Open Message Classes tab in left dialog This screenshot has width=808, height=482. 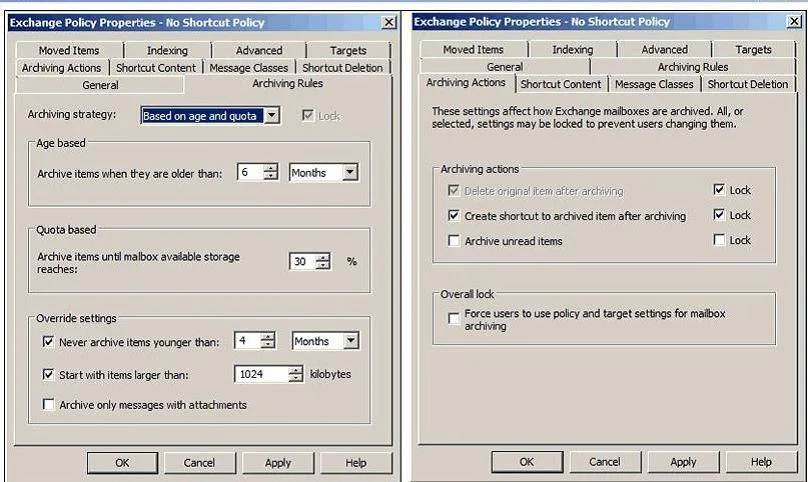point(248,68)
